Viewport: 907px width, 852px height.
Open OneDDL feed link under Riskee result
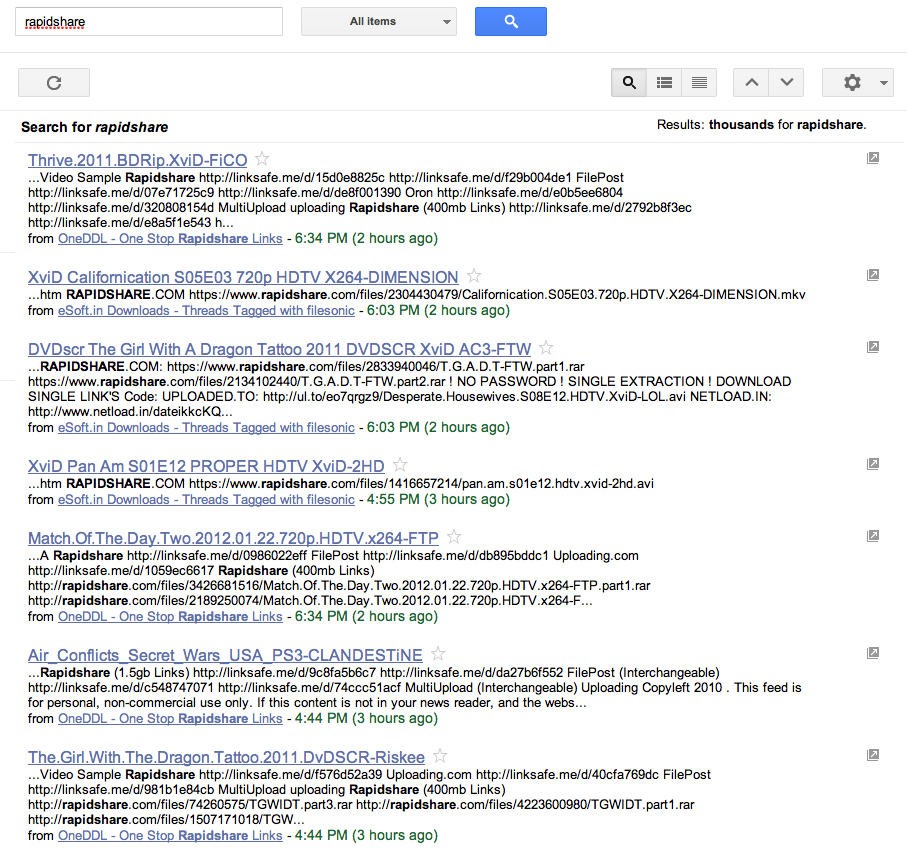[x=170, y=835]
